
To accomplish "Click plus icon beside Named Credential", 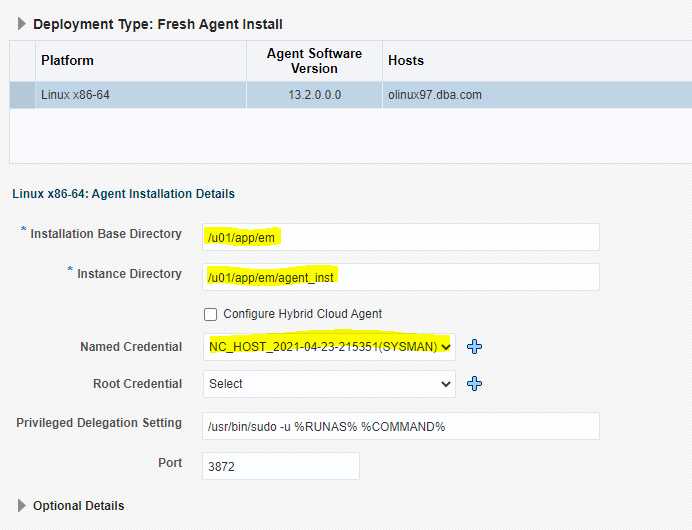I will [474, 347].
